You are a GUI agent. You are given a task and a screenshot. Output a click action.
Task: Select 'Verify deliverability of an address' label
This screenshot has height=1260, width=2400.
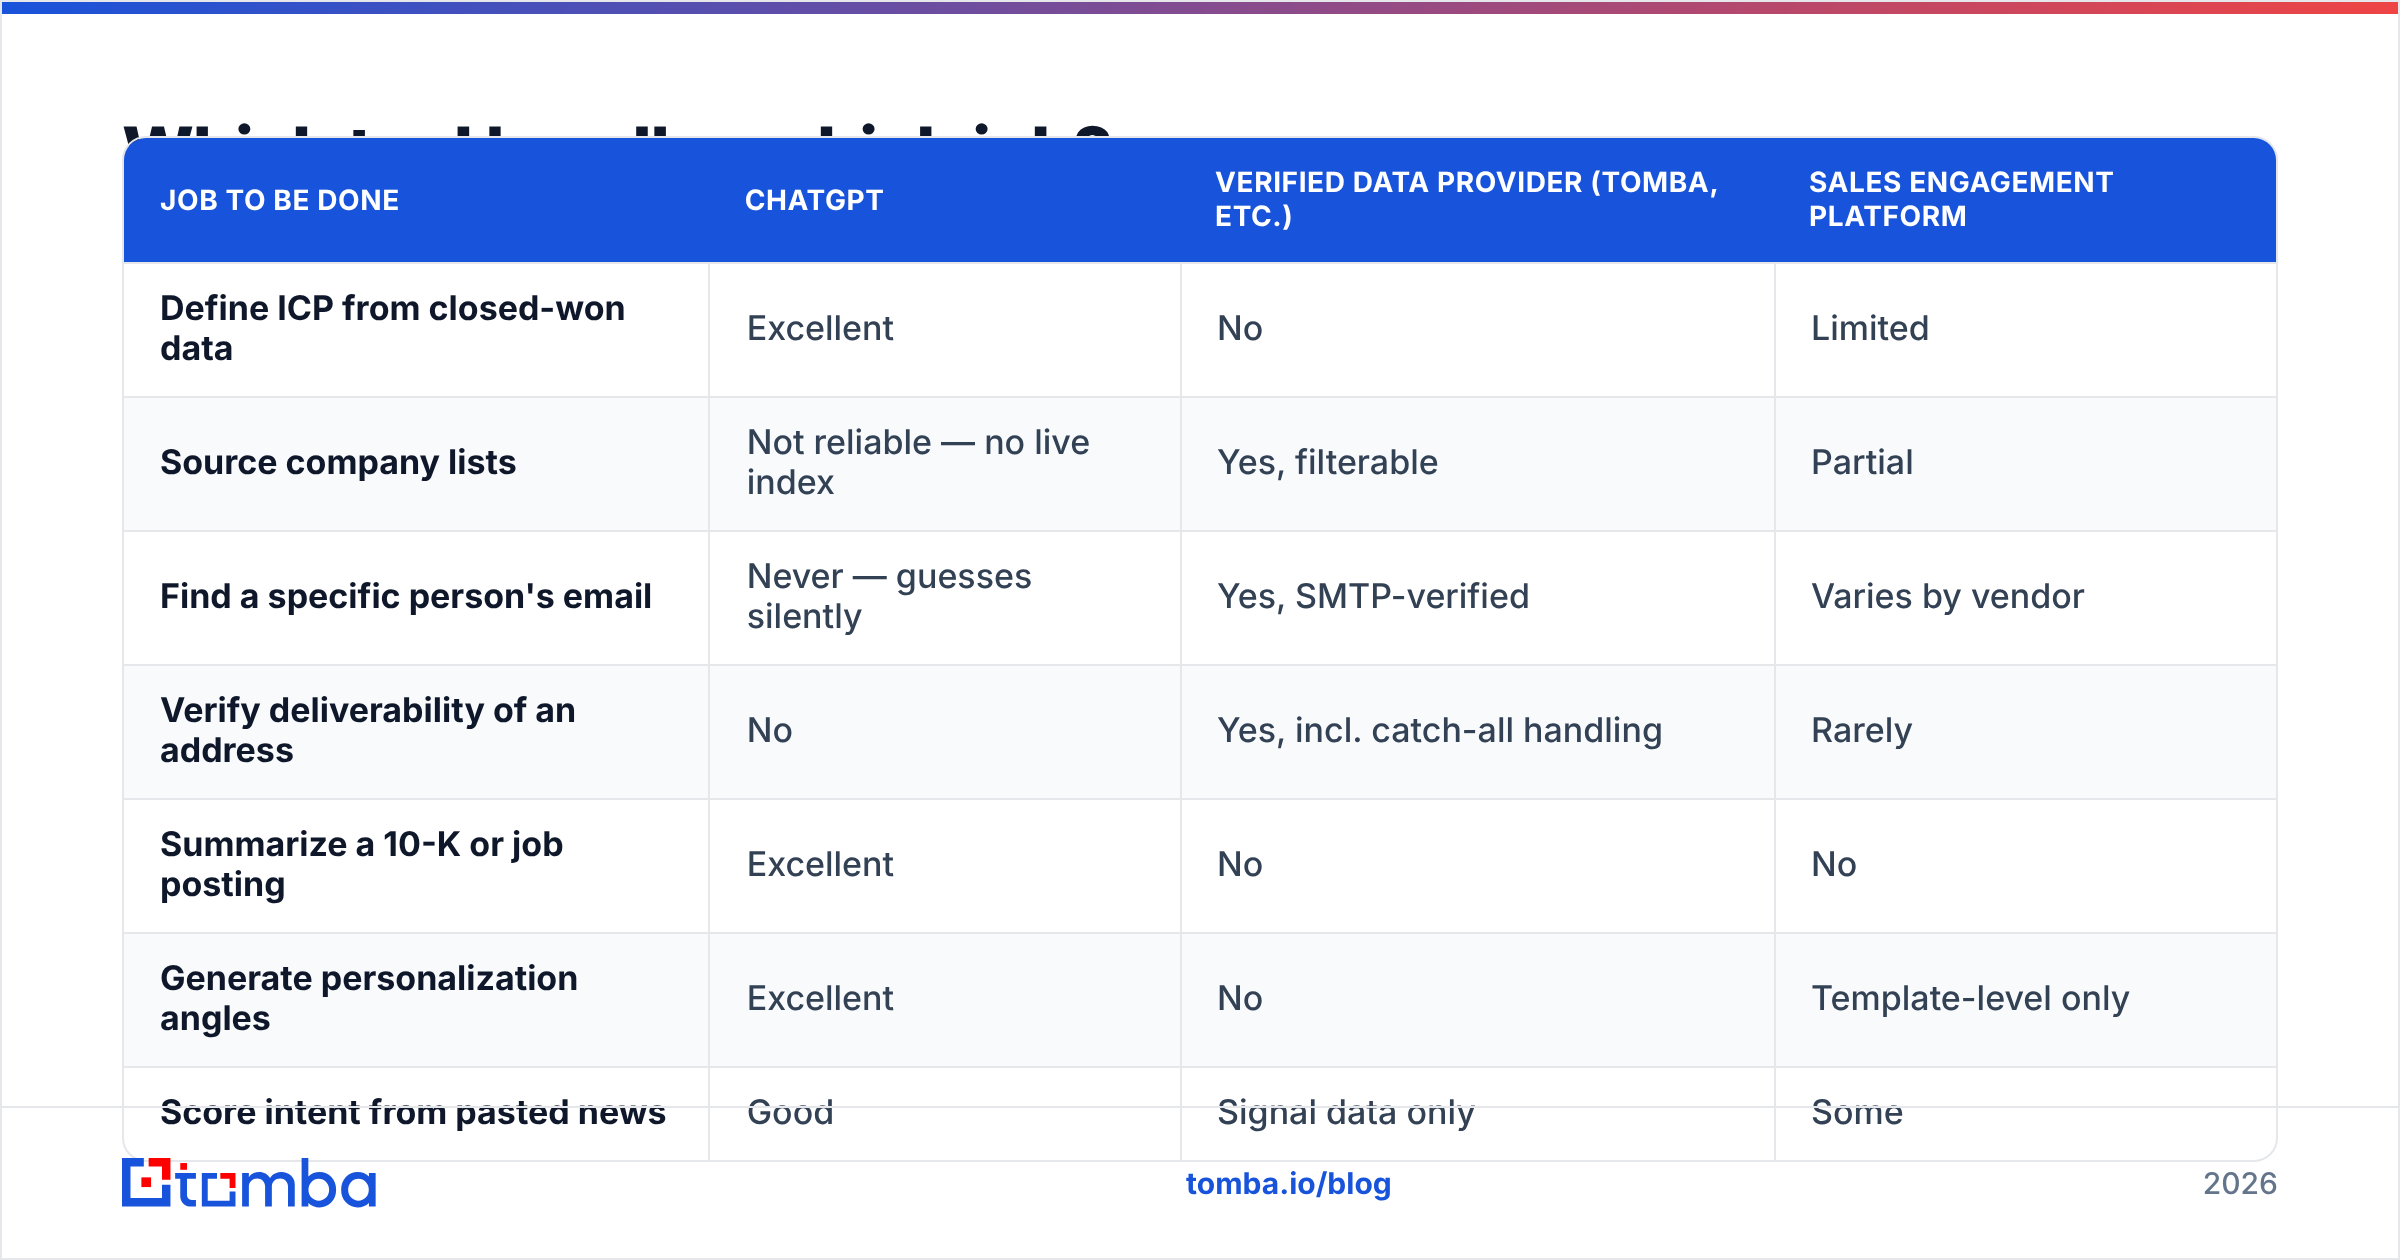(x=368, y=730)
